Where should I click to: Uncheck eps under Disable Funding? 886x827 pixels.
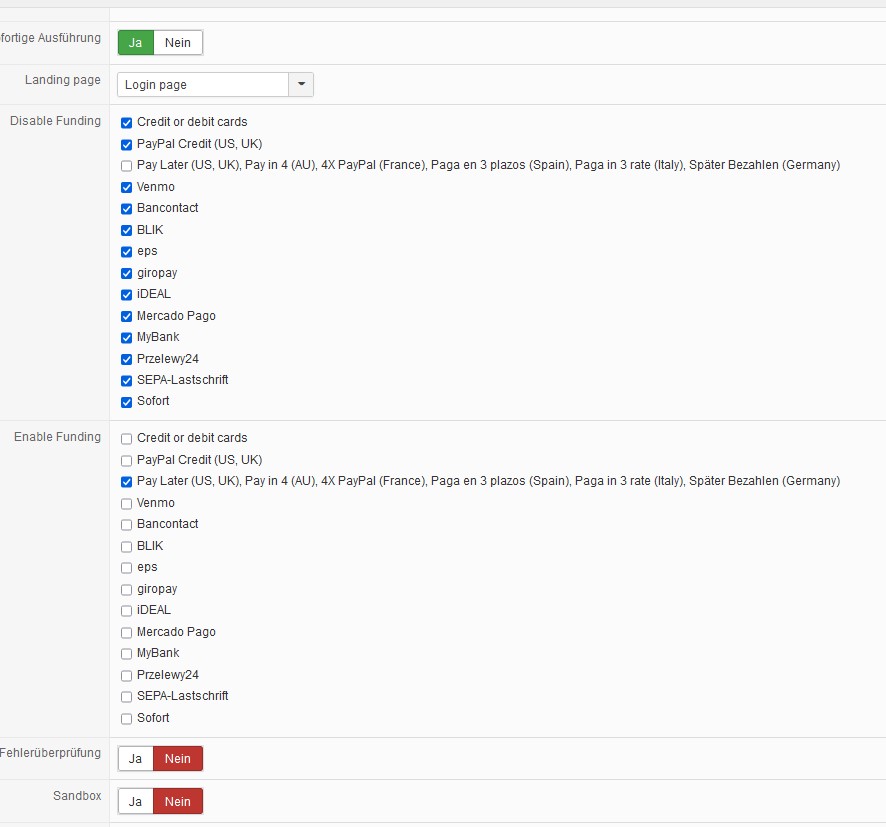click(x=127, y=252)
